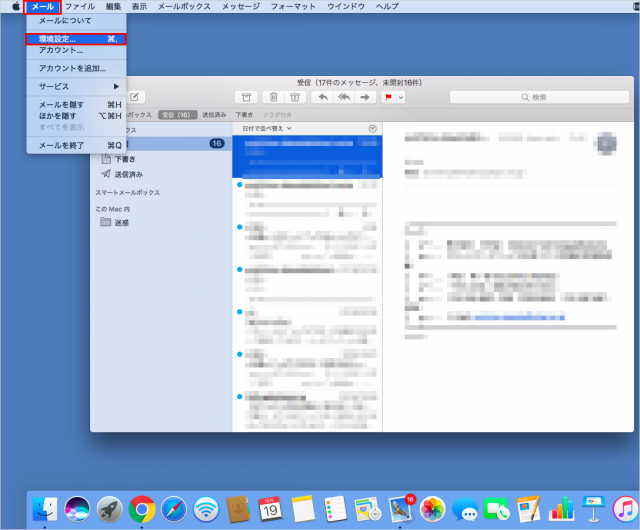
Task: Toggle the message filter circle icon
Action: pyautogui.click(x=372, y=128)
